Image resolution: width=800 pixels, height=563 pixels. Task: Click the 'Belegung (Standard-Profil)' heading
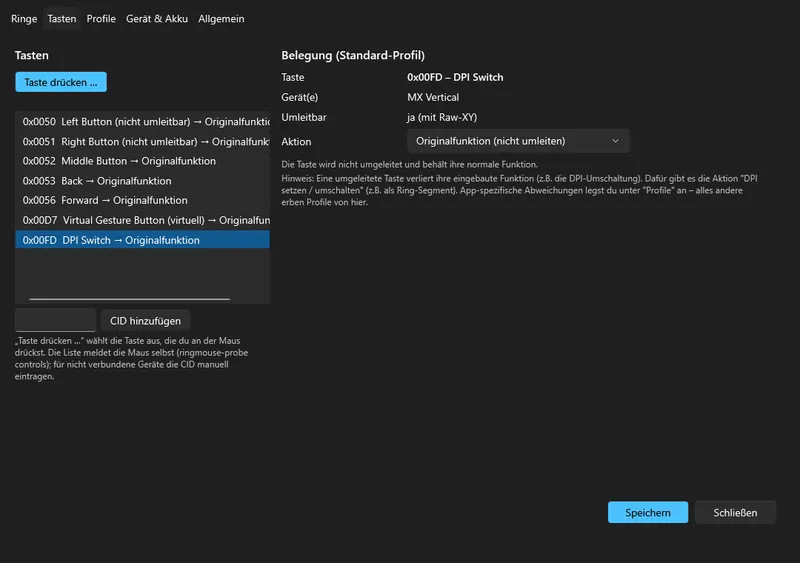pos(353,55)
